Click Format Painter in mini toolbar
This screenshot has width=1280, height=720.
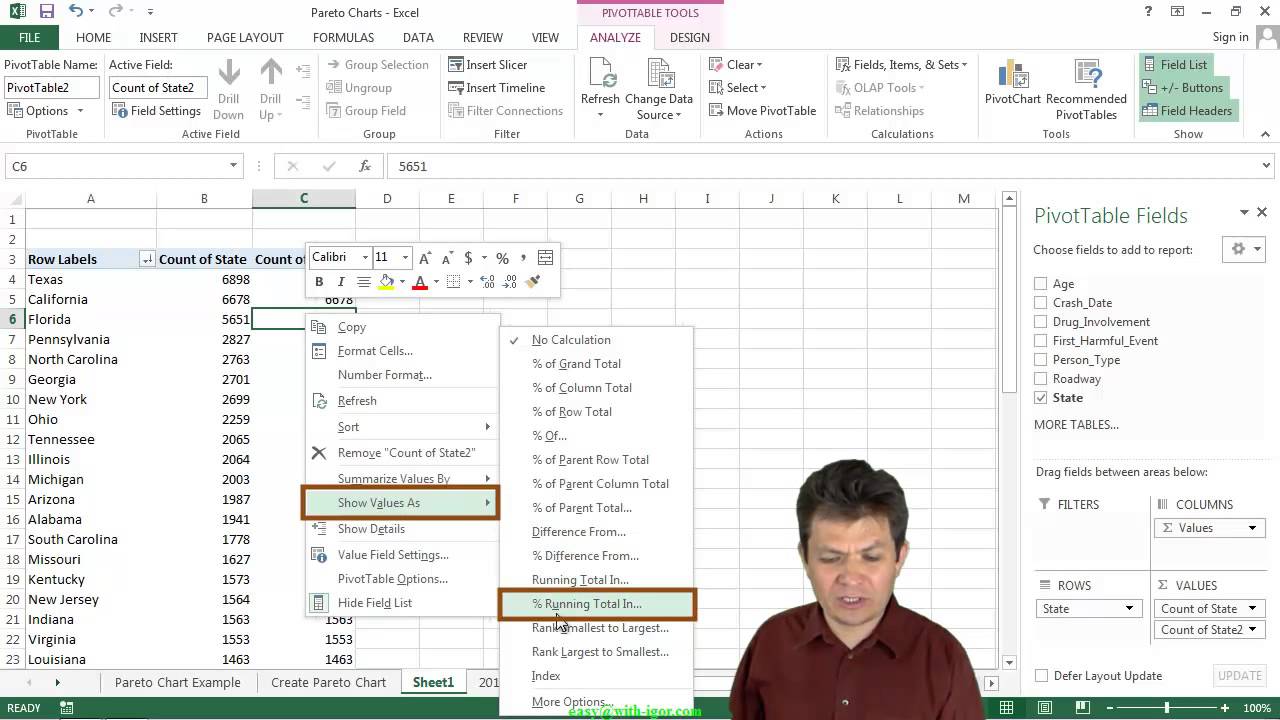tap(533, 282)
